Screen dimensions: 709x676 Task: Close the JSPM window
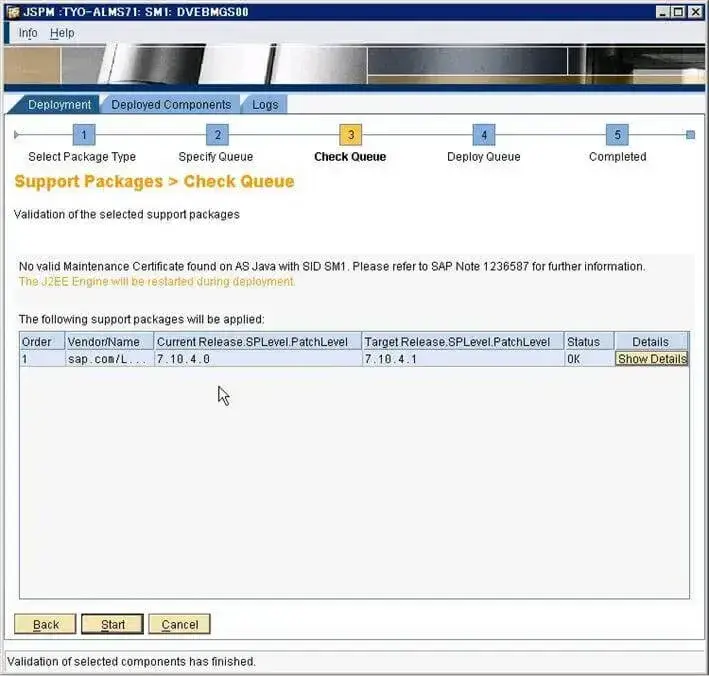click(x=695, y=12)
